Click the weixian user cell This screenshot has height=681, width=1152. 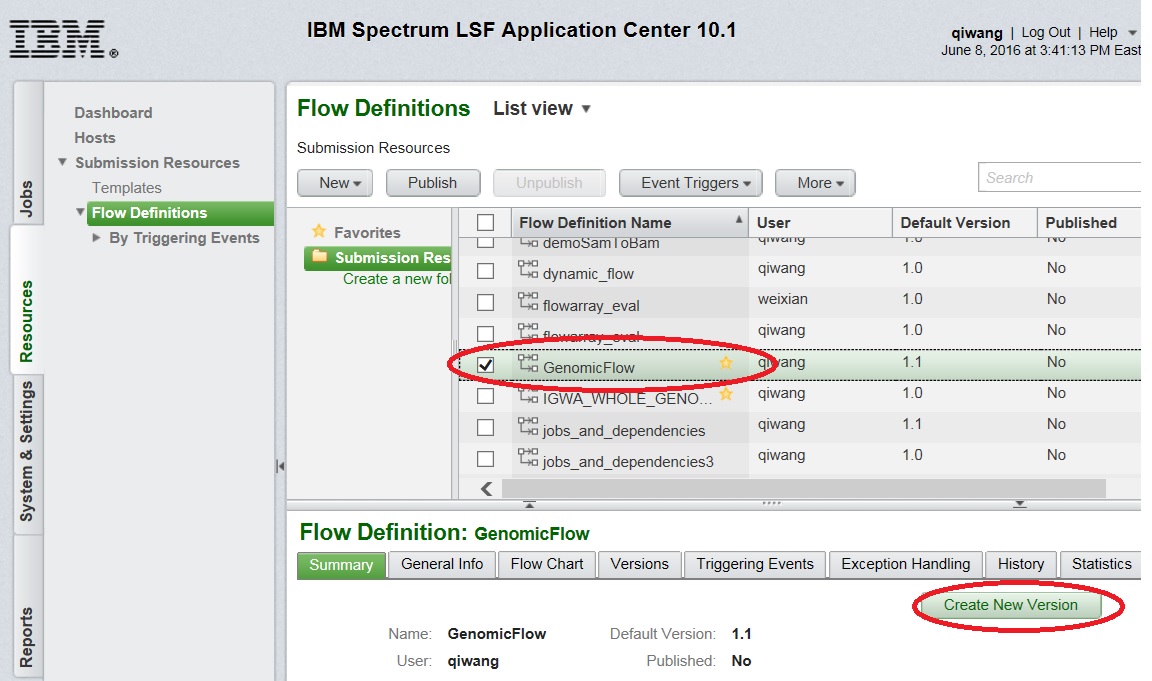[782, 299]
